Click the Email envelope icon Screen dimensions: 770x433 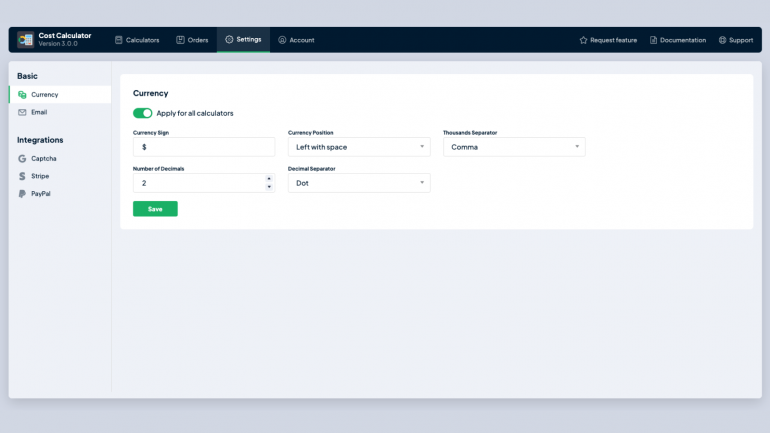point(22,112)
